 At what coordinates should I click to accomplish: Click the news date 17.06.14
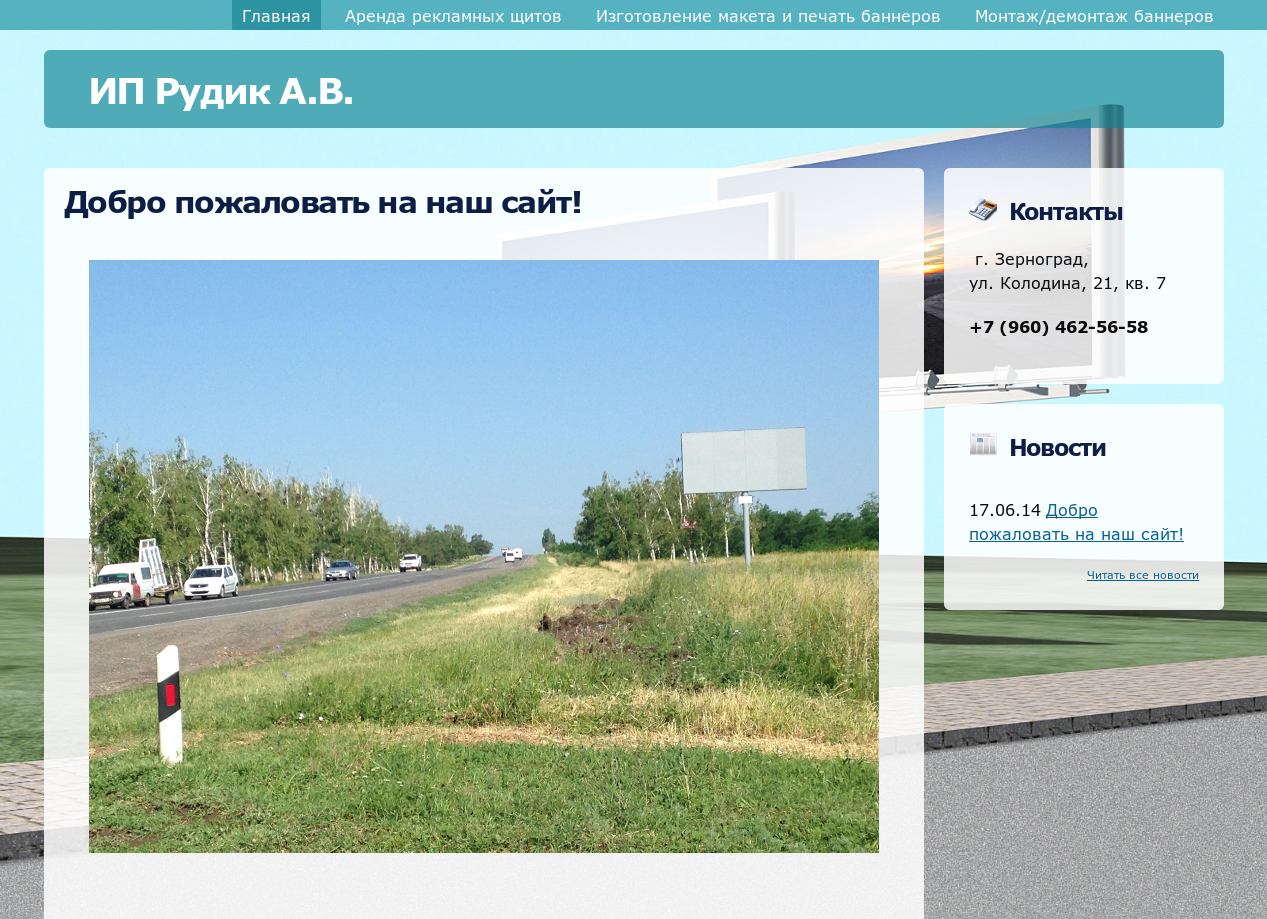point(1005,510)
